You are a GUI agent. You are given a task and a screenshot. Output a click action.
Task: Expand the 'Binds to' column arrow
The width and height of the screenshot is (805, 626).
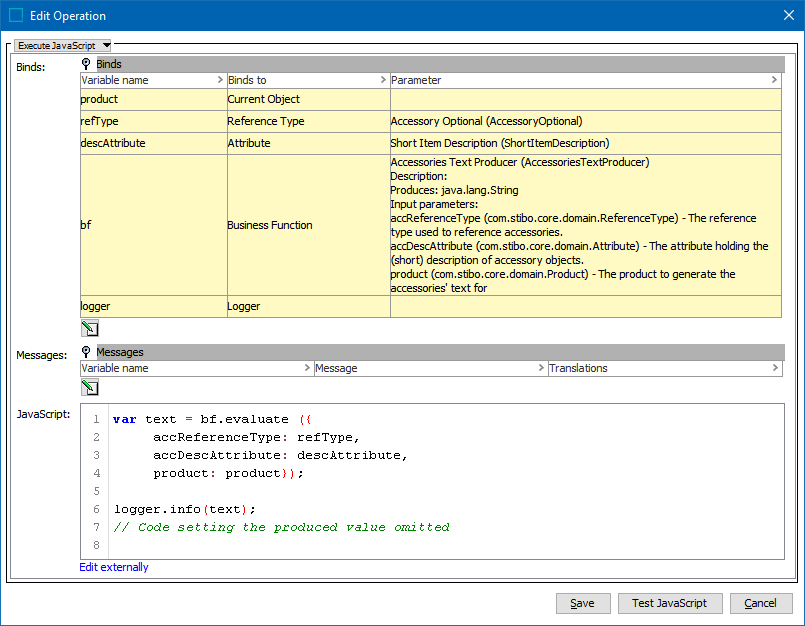point(383,80)
